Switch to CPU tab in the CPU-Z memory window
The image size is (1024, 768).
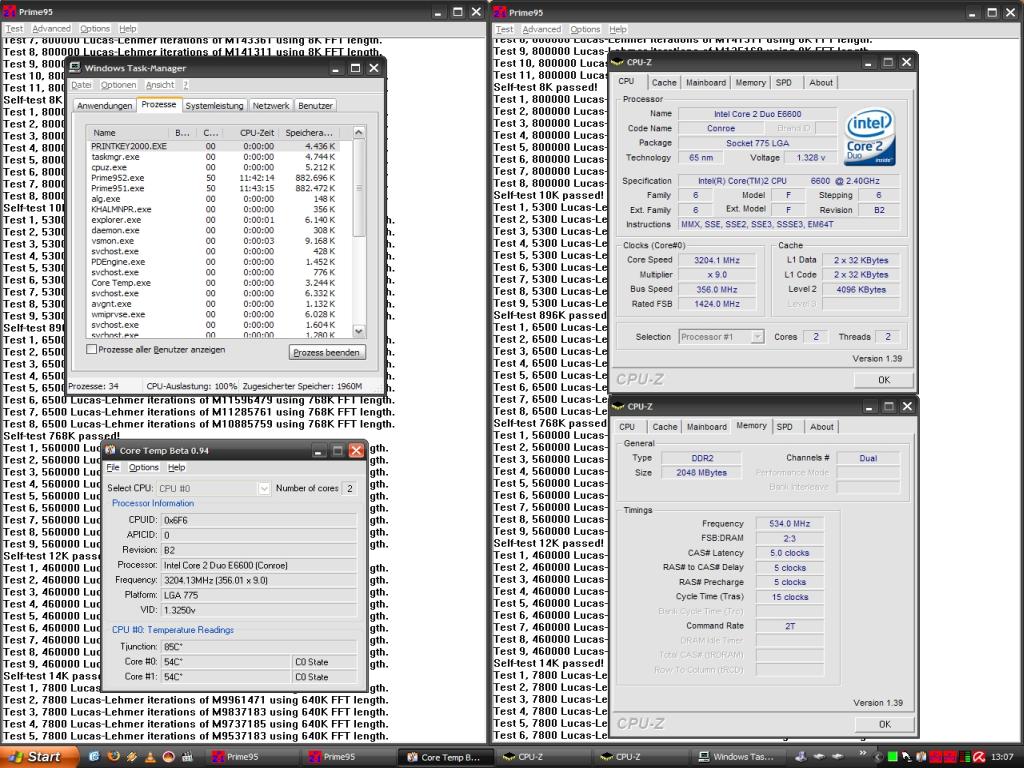(x=627, y=427)
